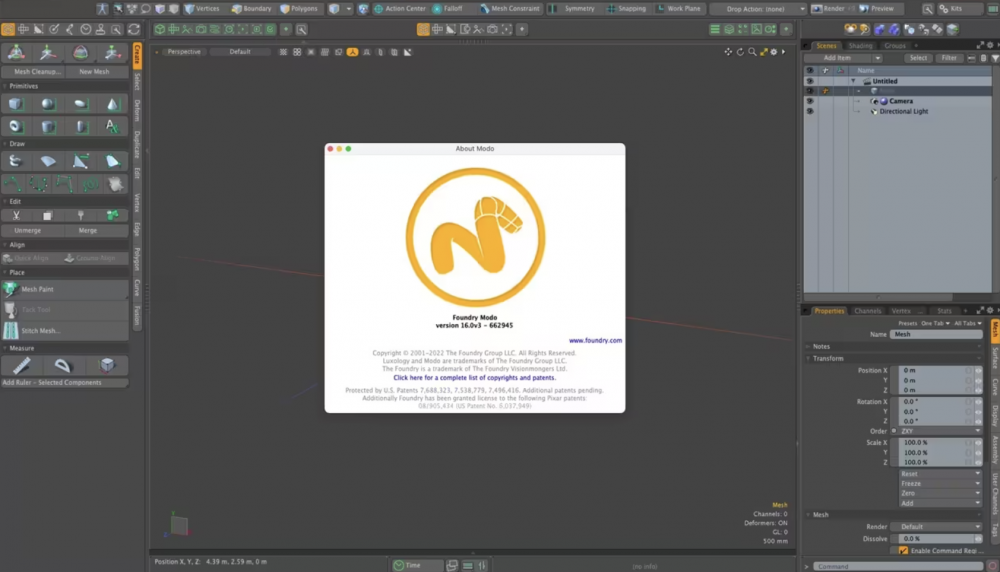Click the Dissolve percentage slider field
This screenshot has height=572, width=1000.
point(937,539)
